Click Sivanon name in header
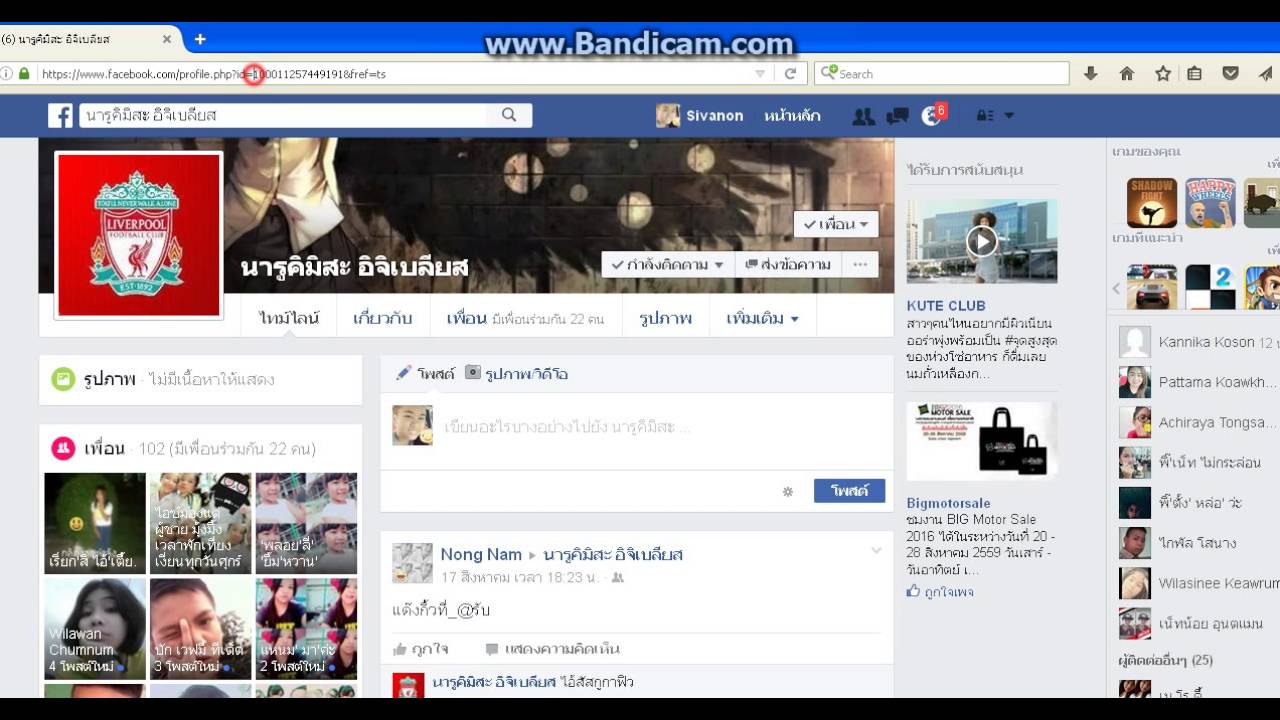This screenshot has height=720, width=1280. (x=714, y=116)
